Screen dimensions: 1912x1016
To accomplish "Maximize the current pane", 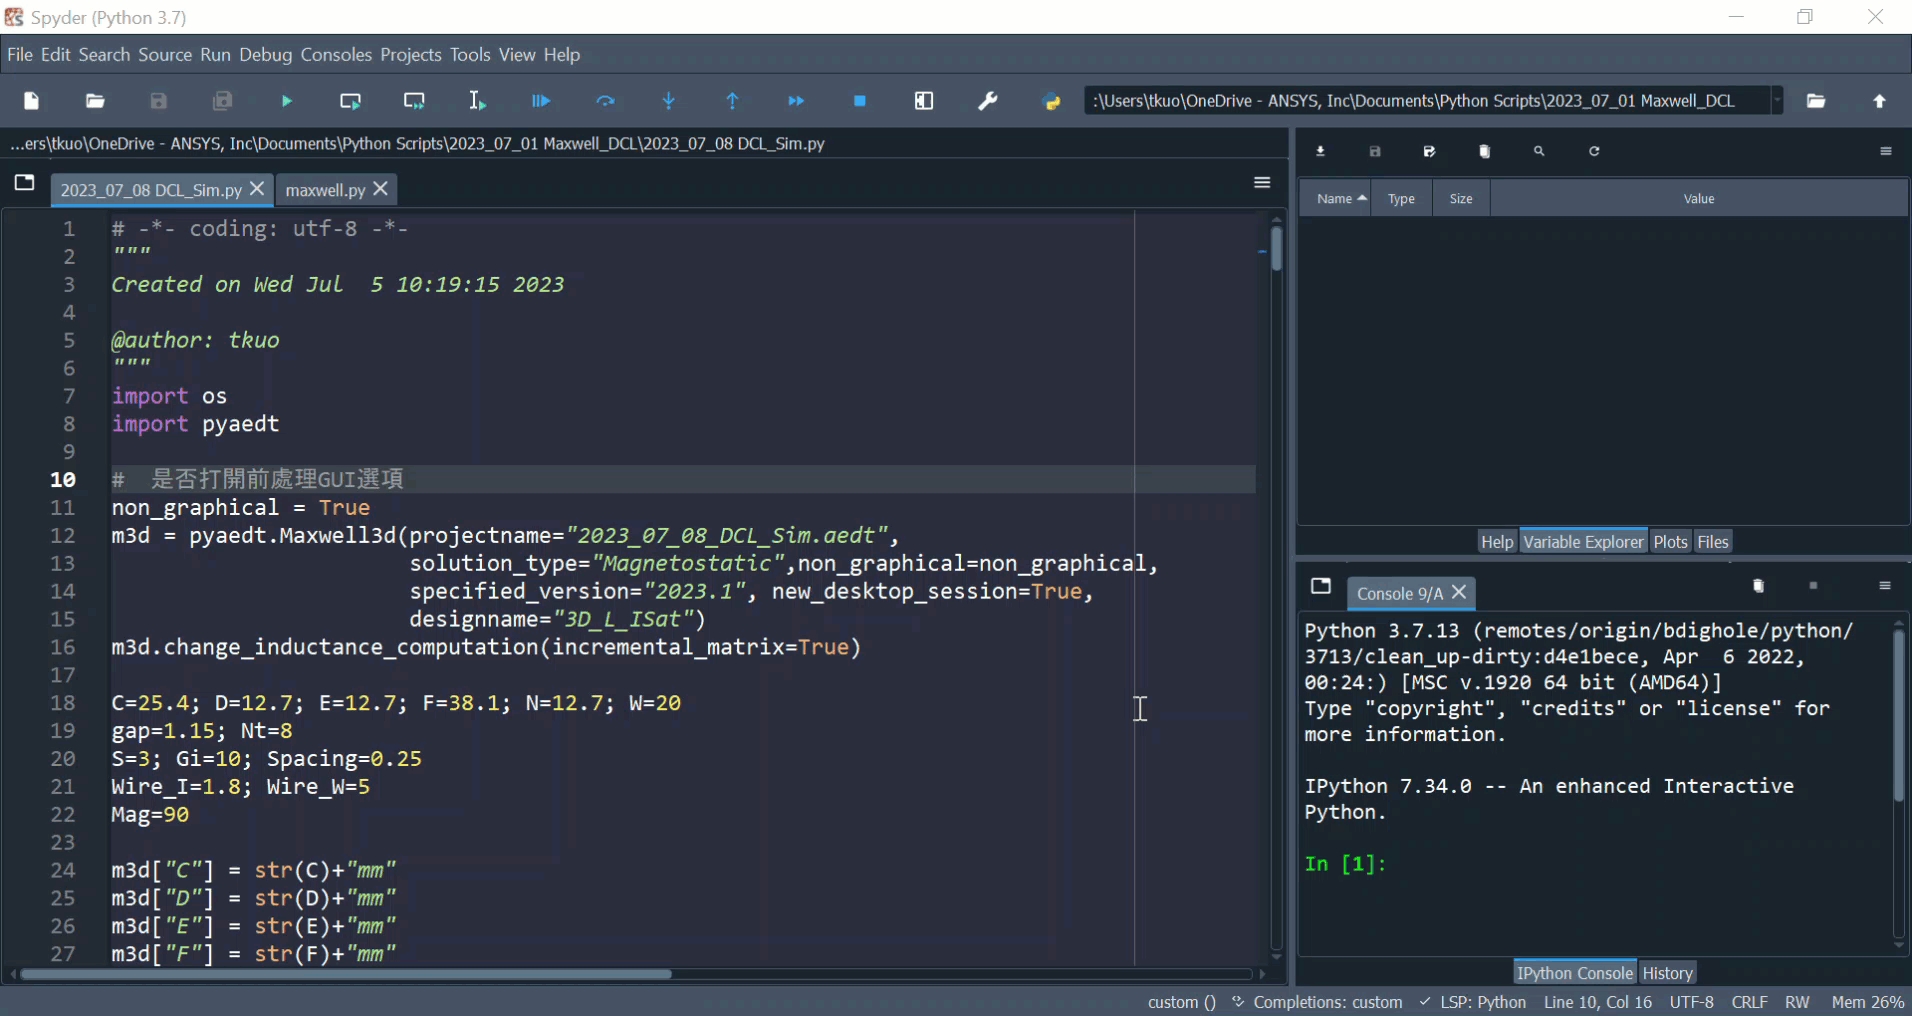I will point(924,101).
